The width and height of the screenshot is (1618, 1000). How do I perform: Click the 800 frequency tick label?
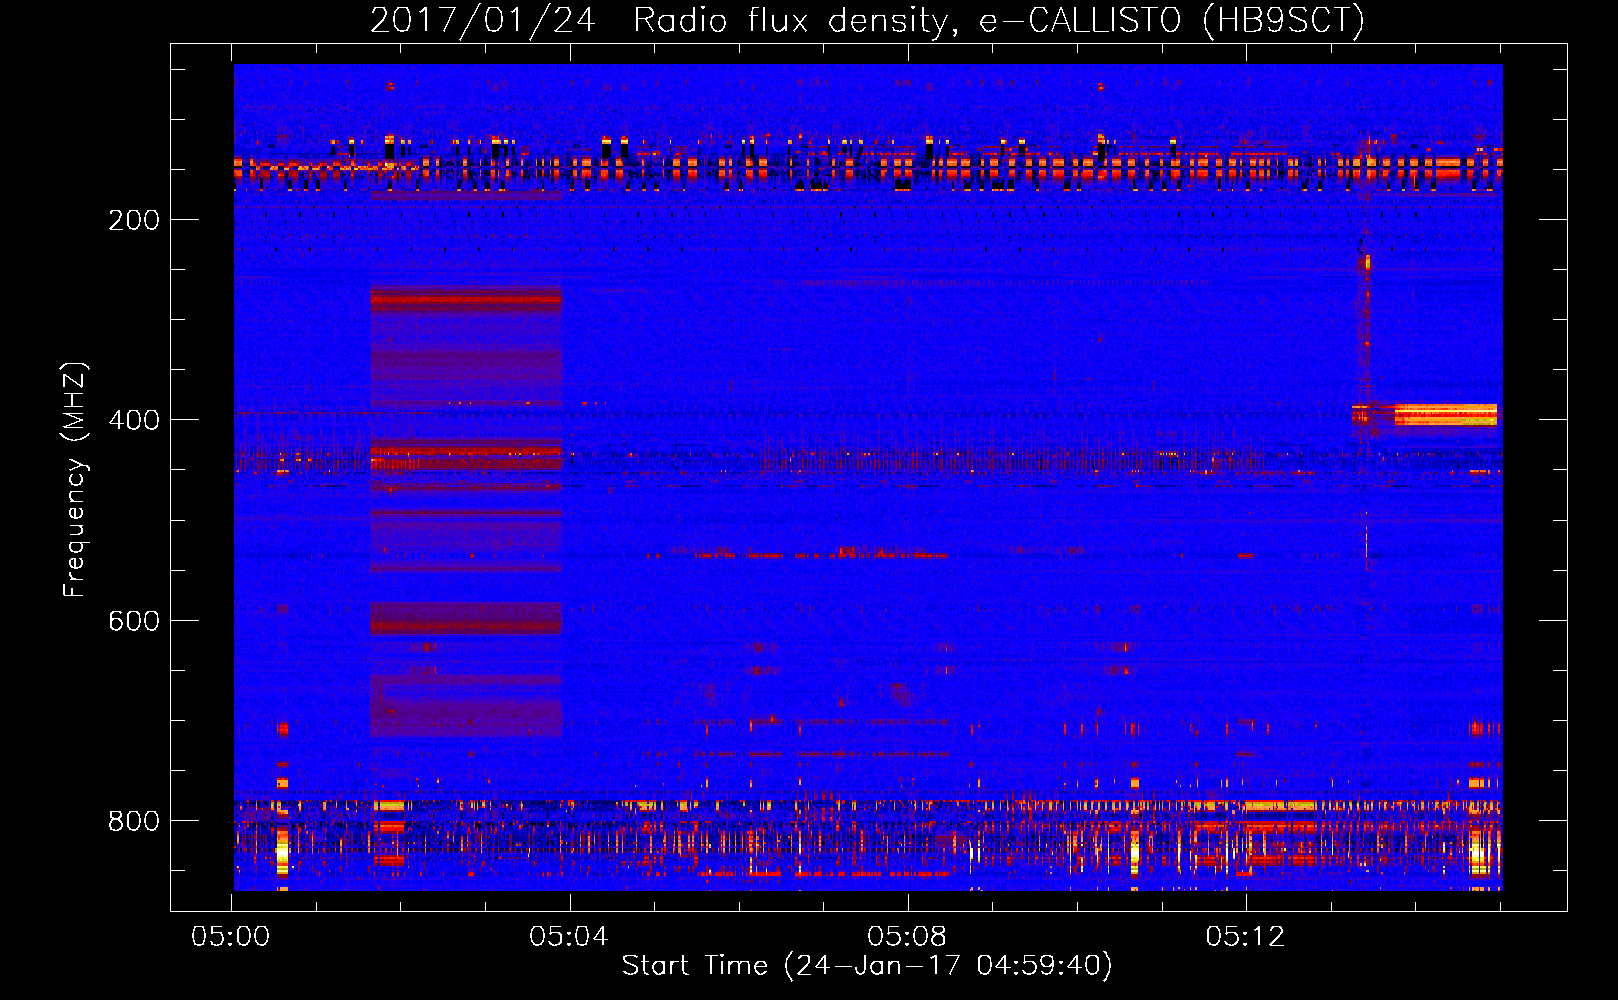pyautogui.click(x=133, y=821)
